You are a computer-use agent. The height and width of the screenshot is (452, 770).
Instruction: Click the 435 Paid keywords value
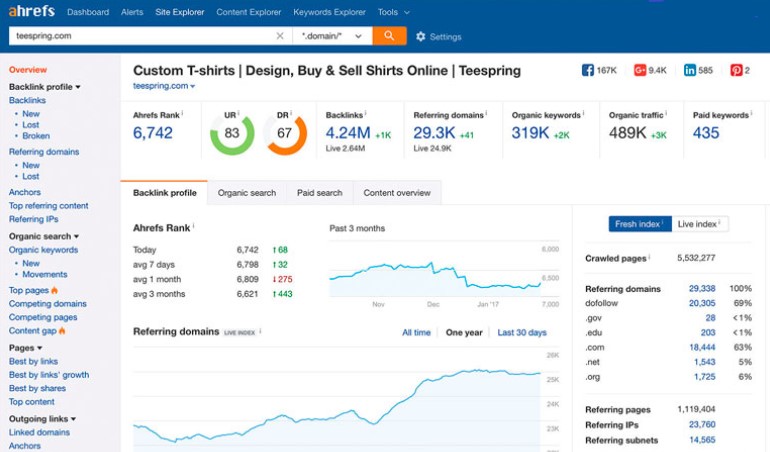click(x=706, y=133)
